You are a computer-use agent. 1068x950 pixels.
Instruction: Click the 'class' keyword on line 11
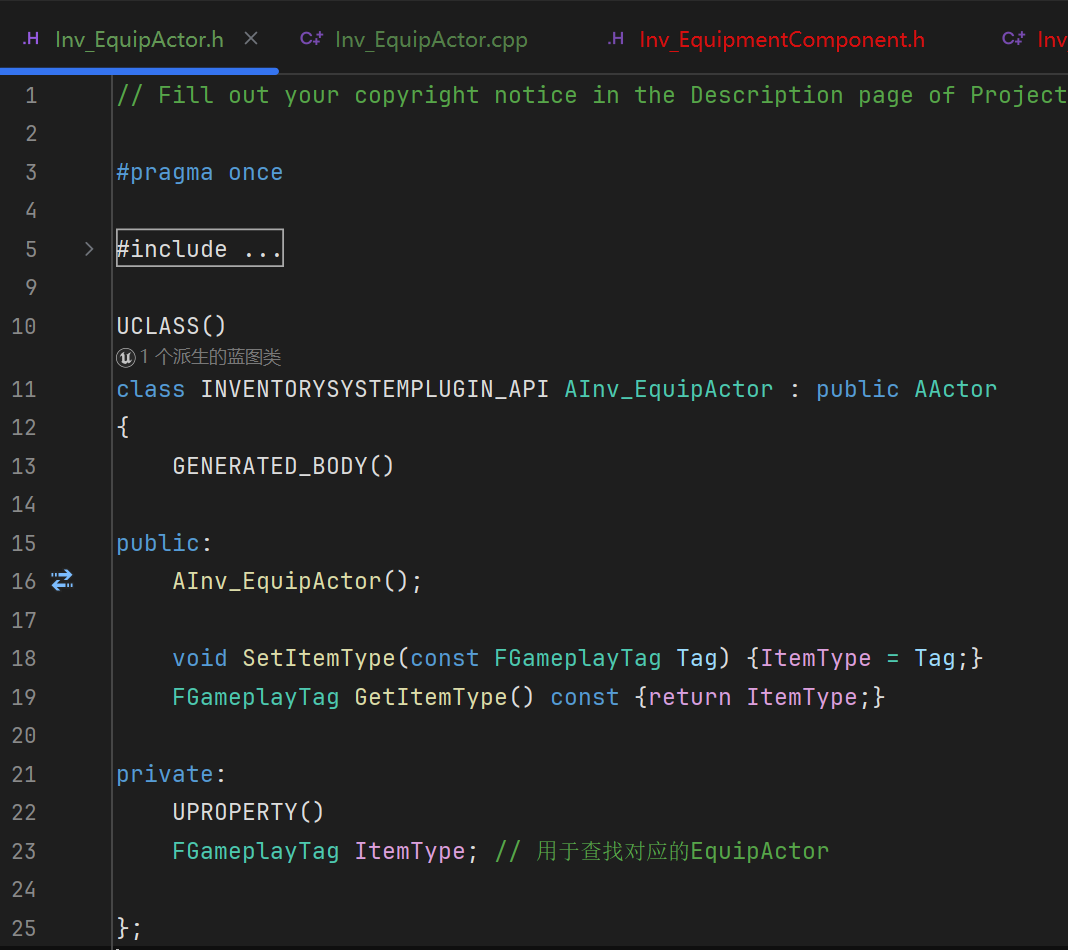pyautogui.click(x=151, y=390)
